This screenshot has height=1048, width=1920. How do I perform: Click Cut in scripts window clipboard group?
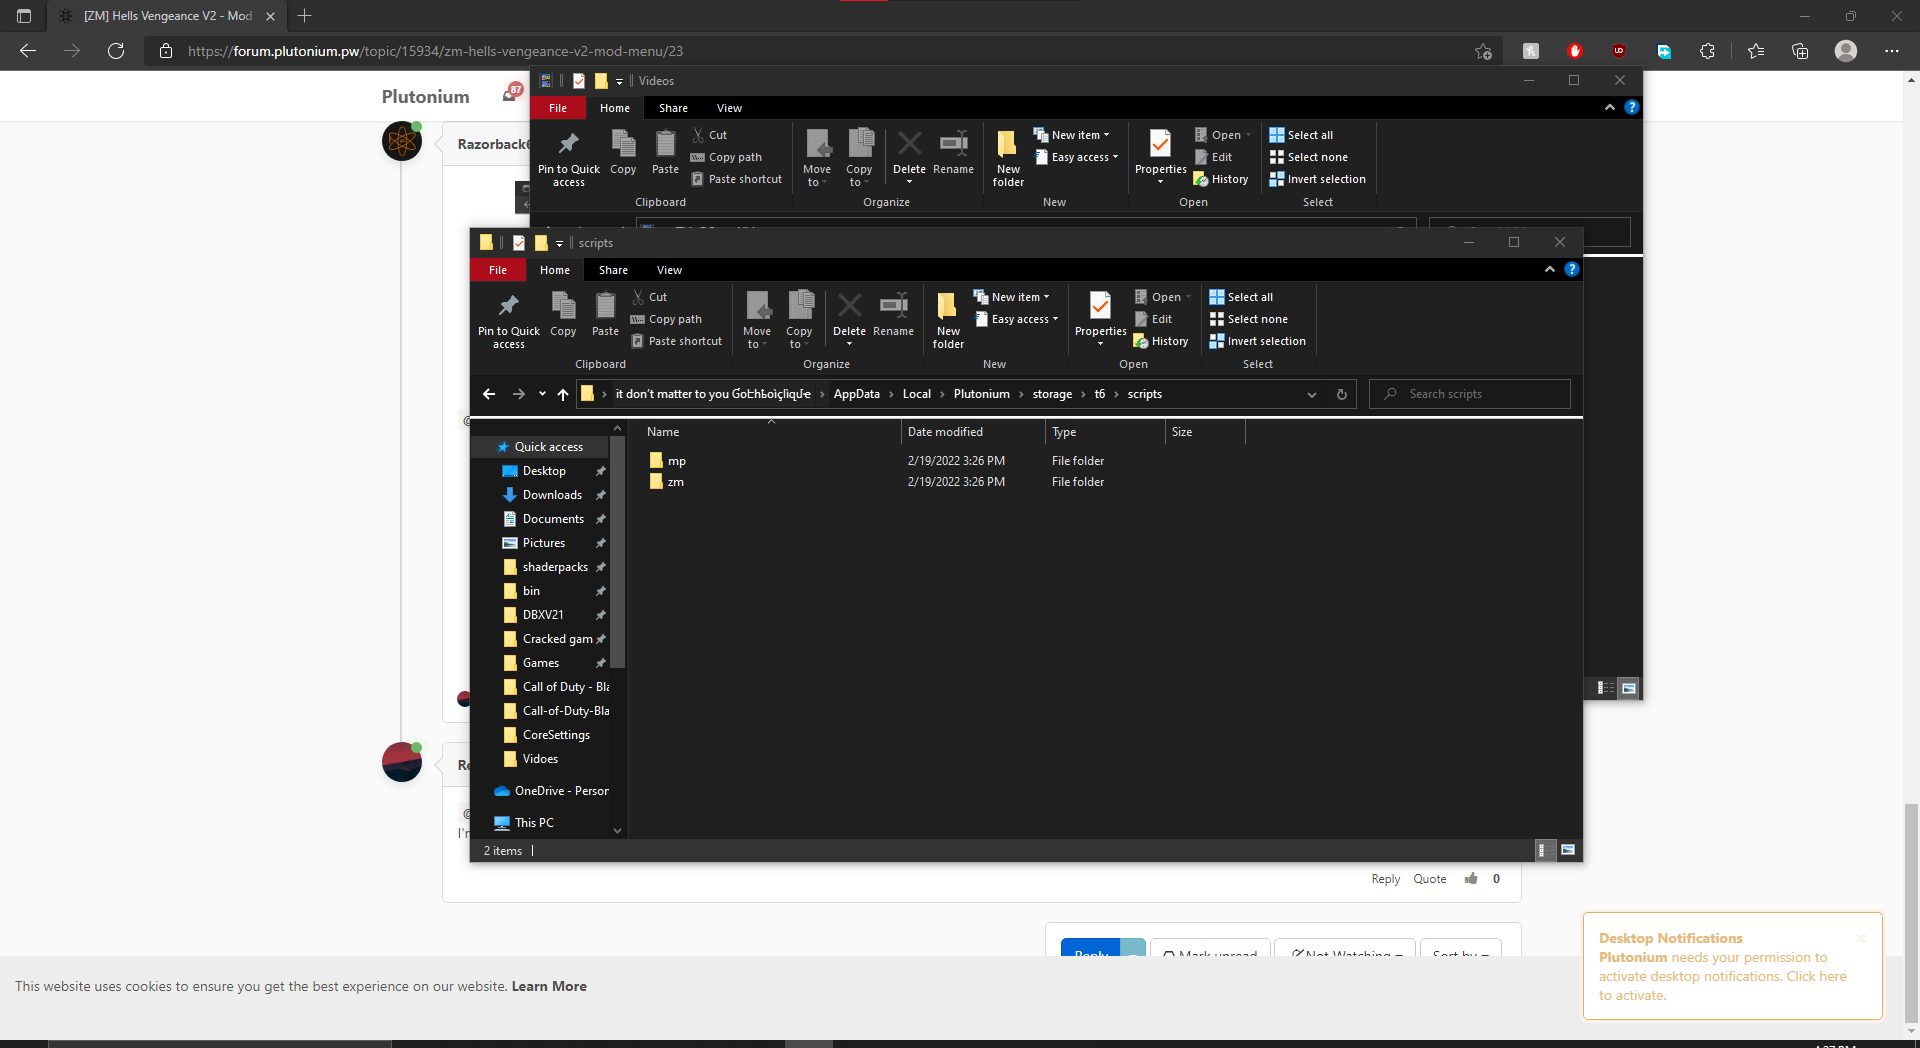[649, 297]
